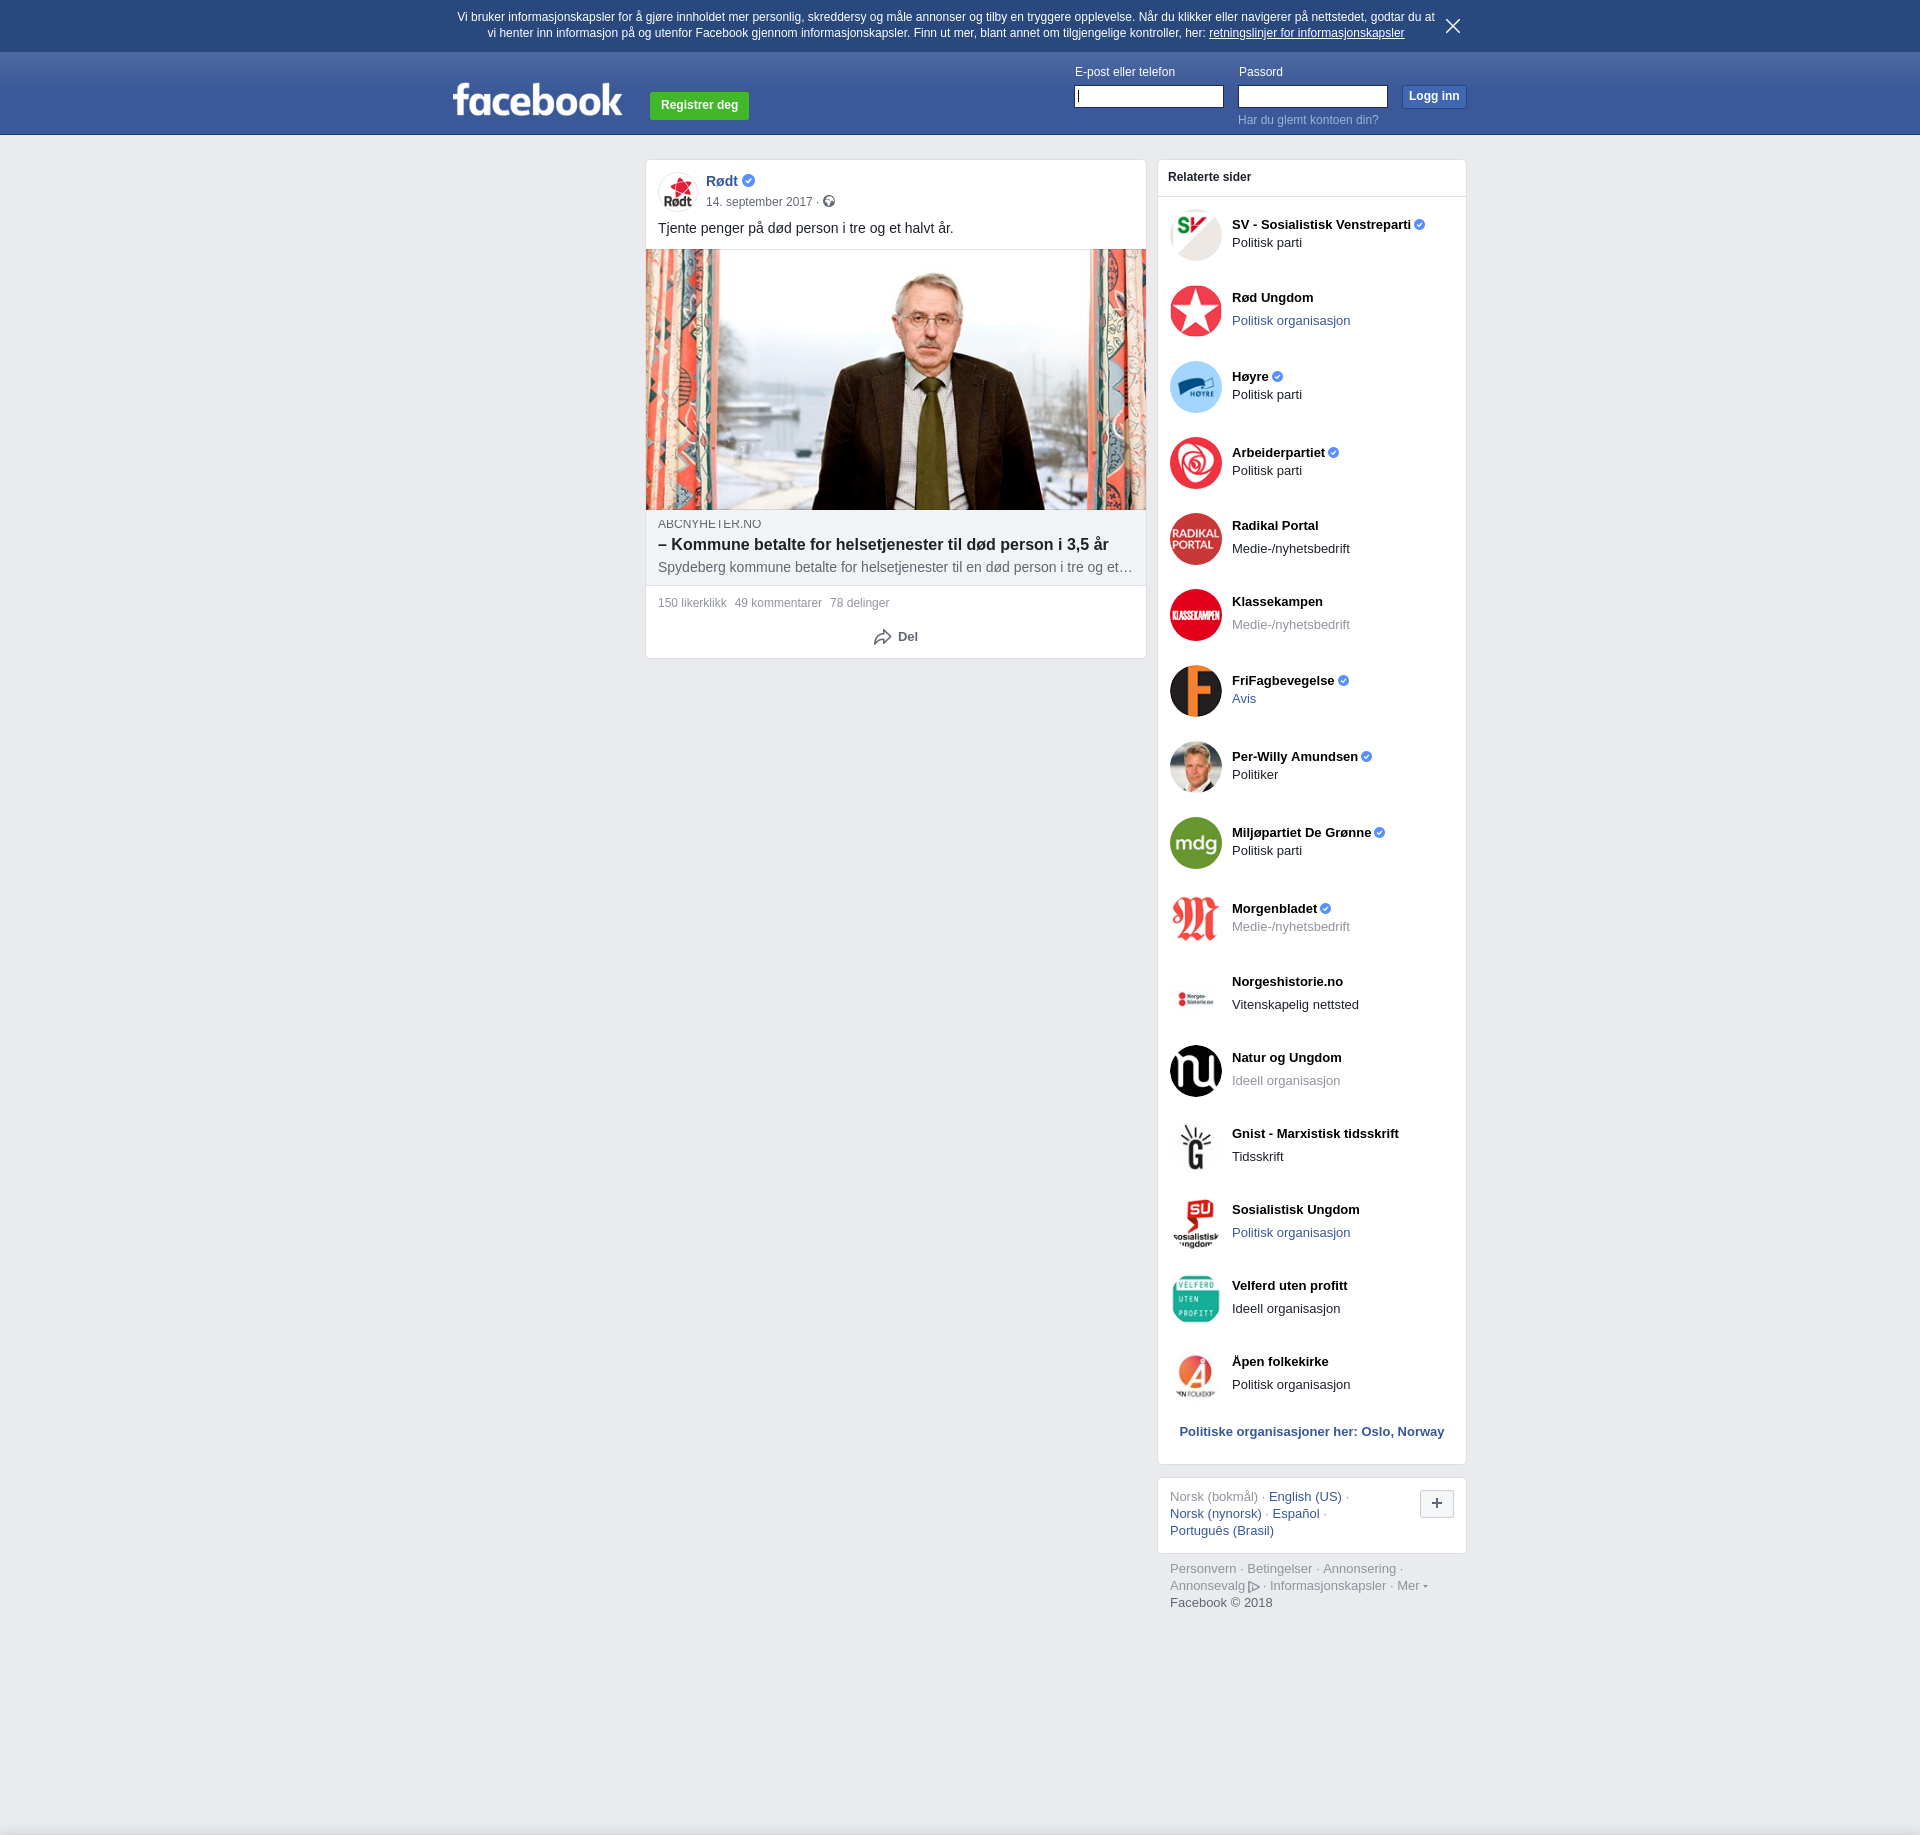Focus the E-post eller telefon field
Image resolution: width=1920 pixels, height=1835 pixels.
click(x=1148, y=96)
